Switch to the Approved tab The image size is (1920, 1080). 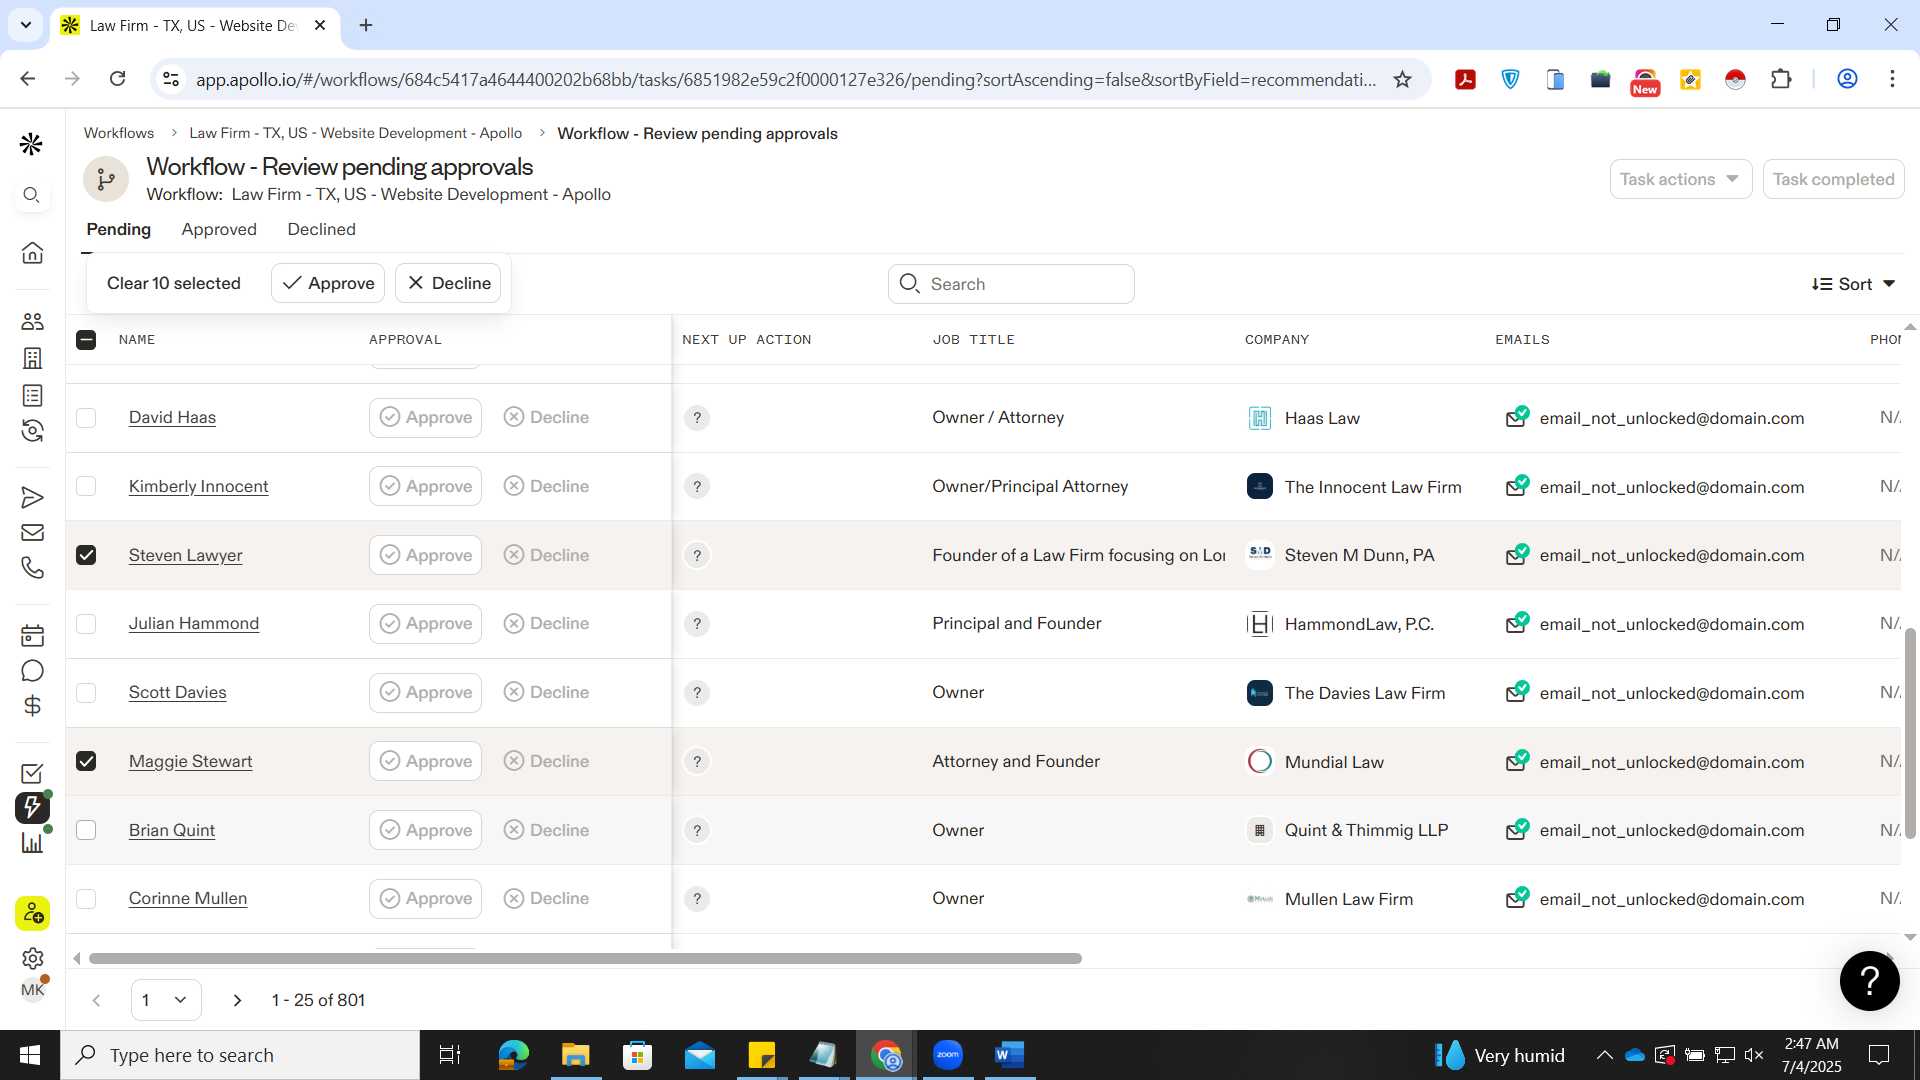pos(219,229)
